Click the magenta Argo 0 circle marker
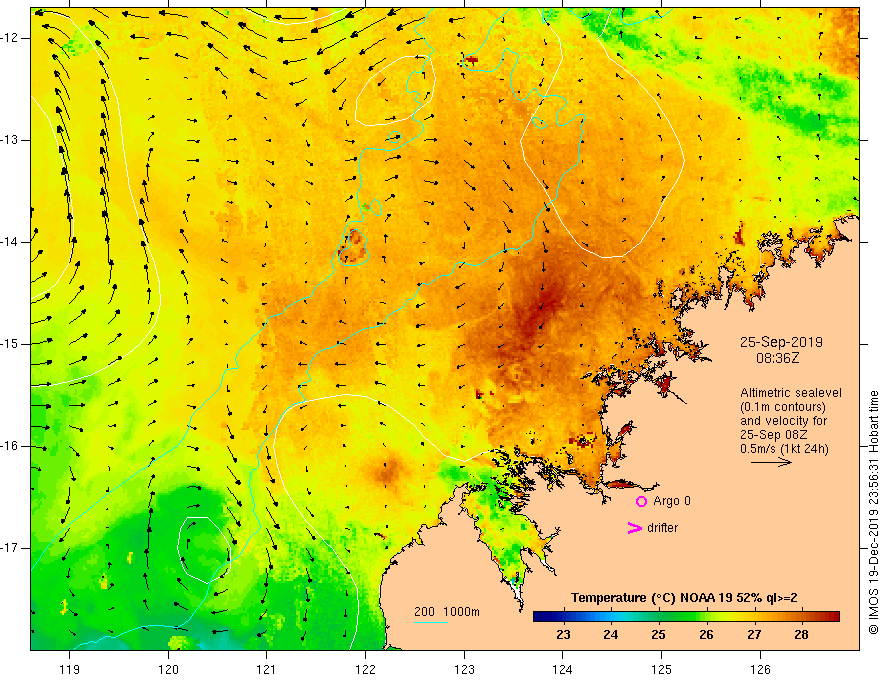Image resolution: width=880 pixels, height=680 pixels. pos(641,502)
